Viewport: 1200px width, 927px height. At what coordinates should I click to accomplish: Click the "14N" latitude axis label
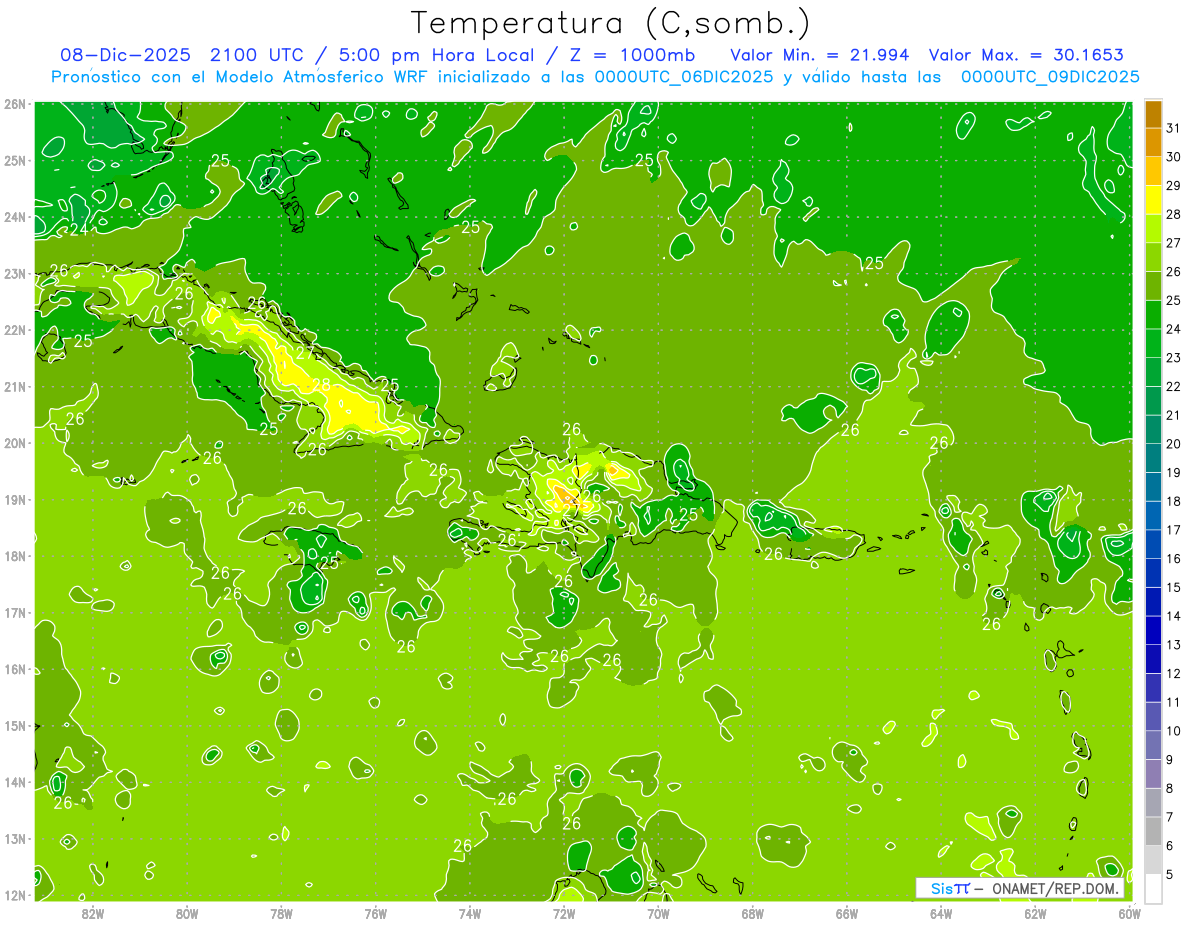pos(15,782)
